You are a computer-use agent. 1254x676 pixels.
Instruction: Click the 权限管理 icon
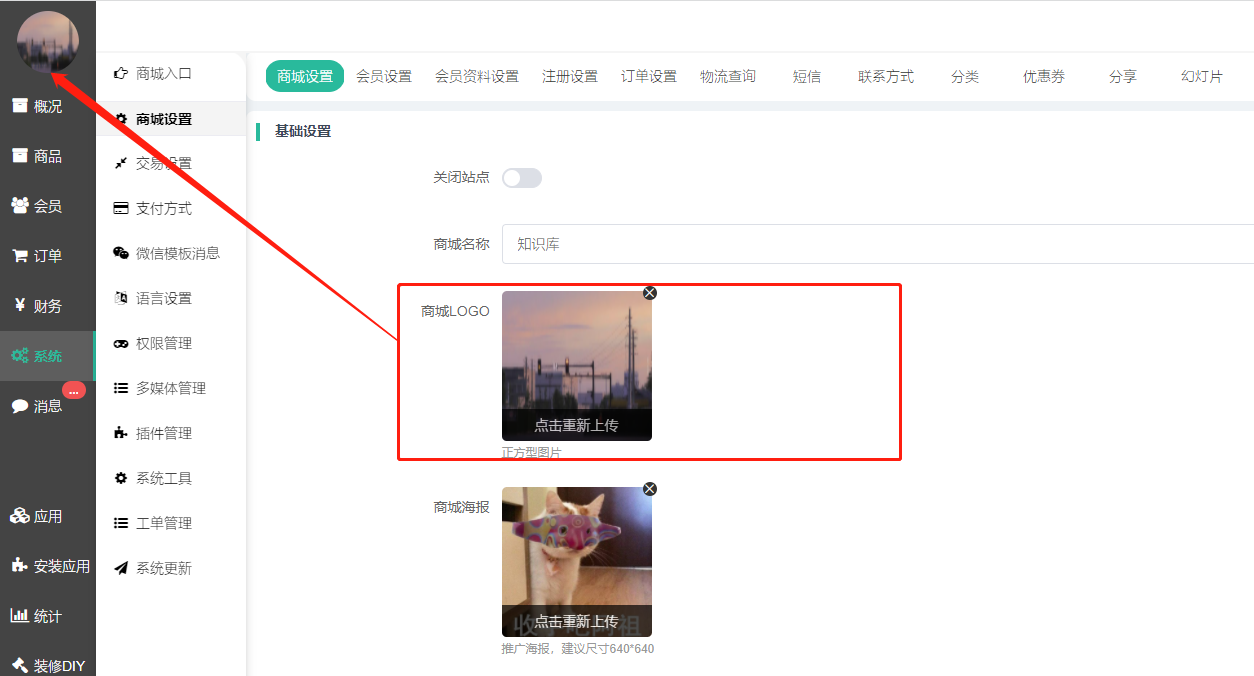(x=121, y=343)
